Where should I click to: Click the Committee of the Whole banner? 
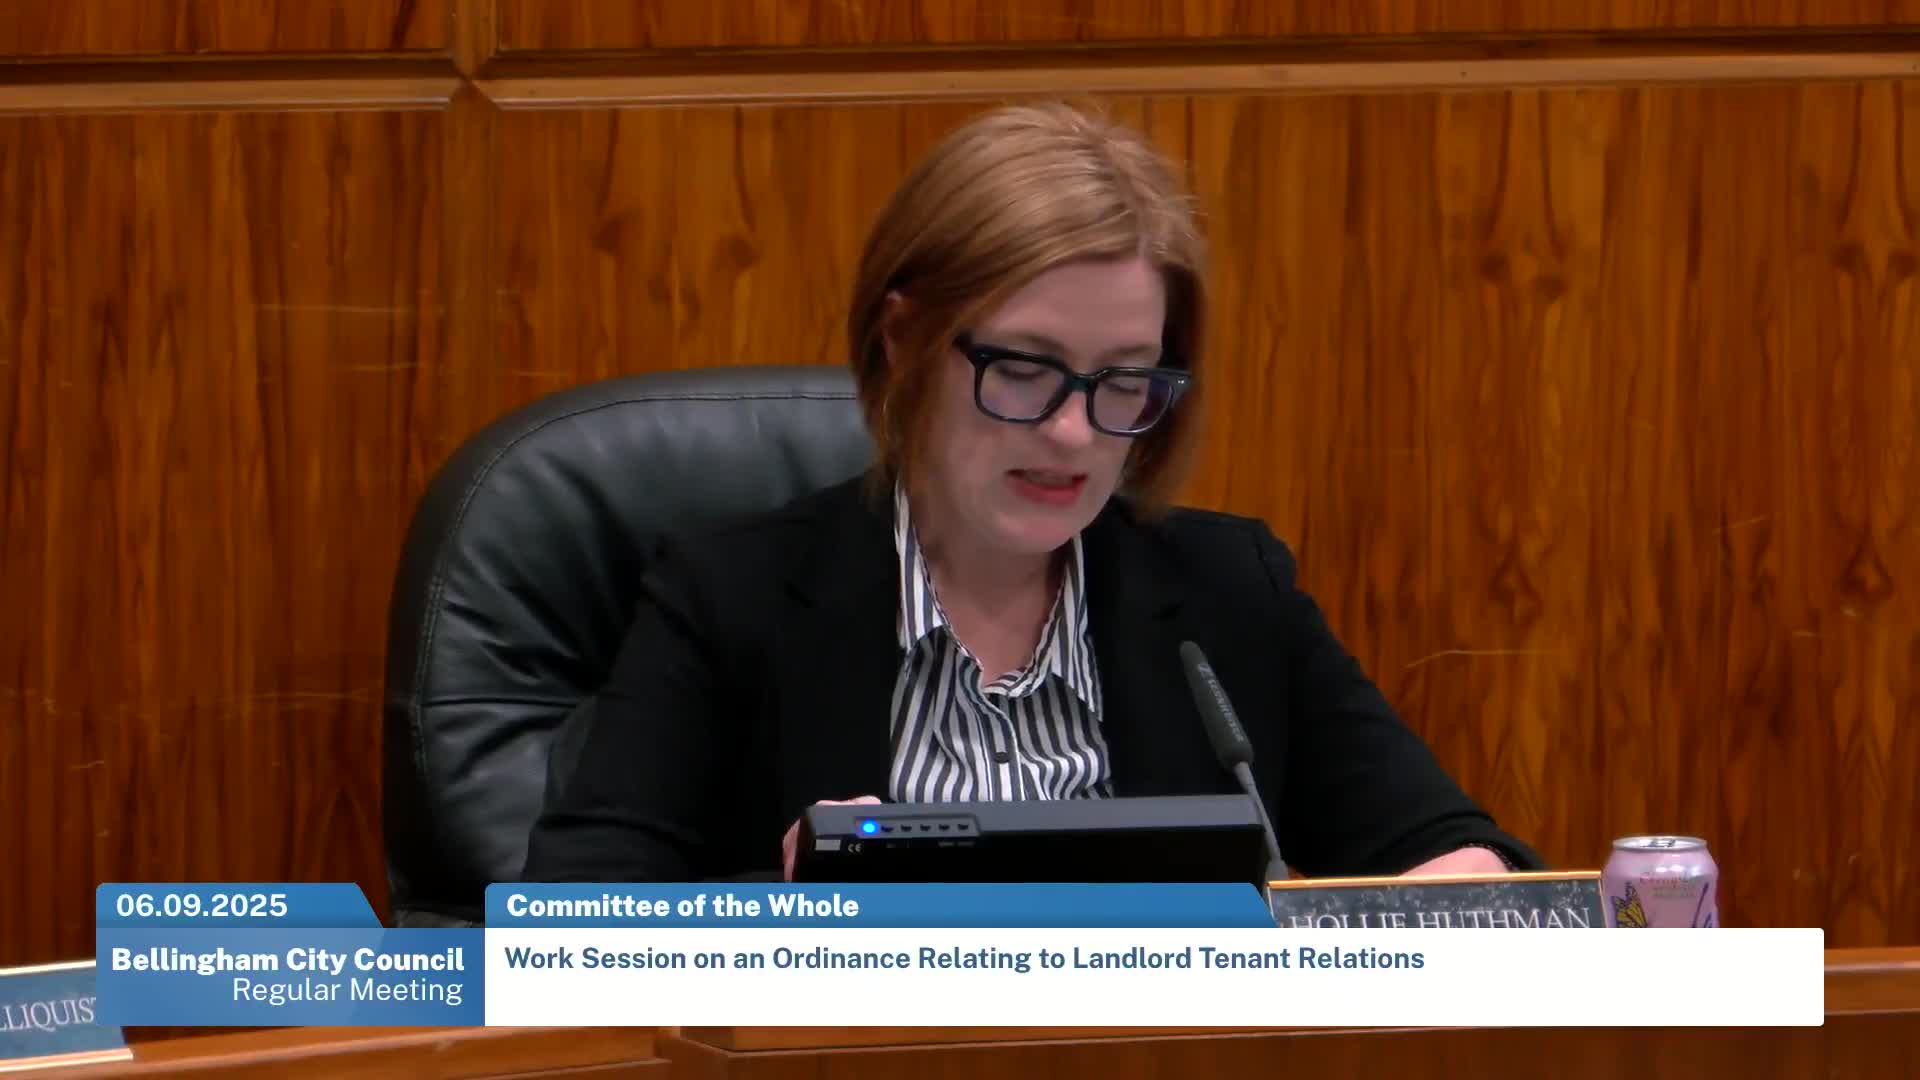(682, 906)
